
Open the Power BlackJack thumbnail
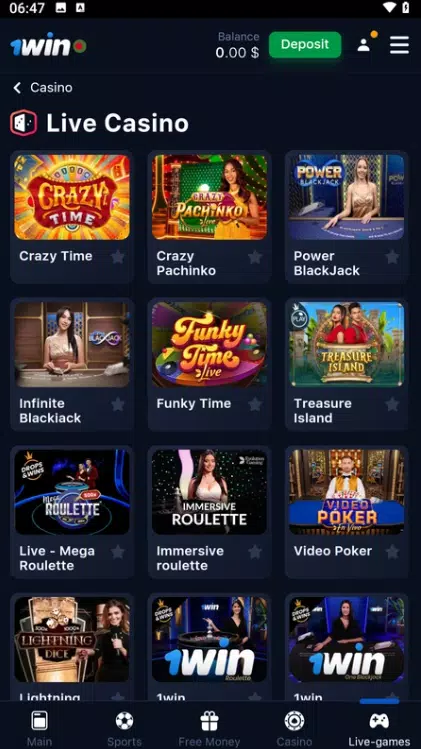[346, 197]
